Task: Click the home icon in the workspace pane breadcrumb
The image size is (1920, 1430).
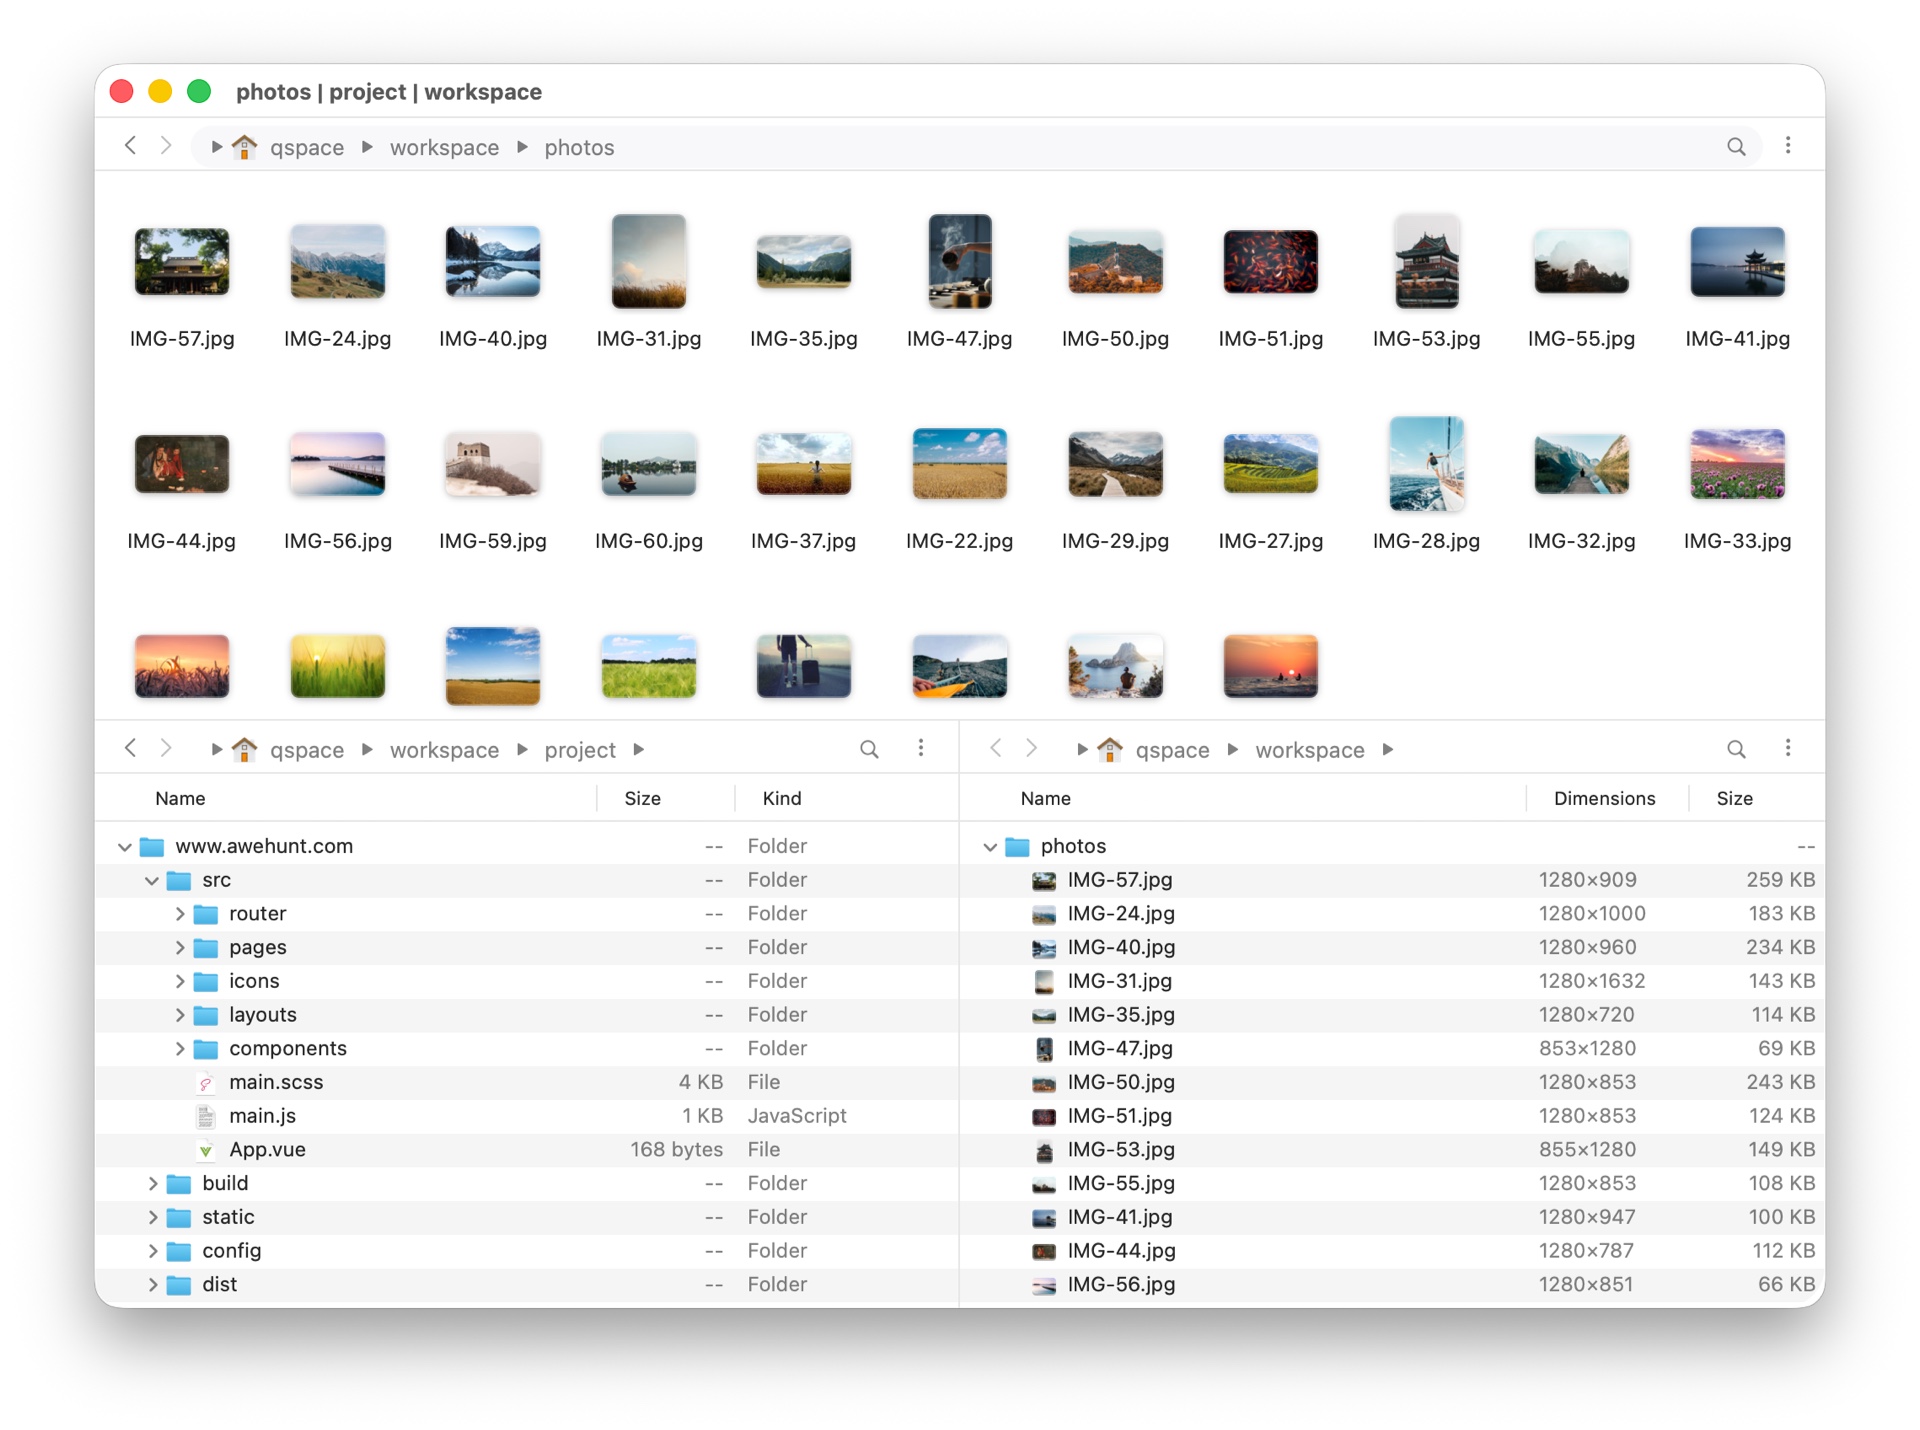Action: click(1110, 749)
